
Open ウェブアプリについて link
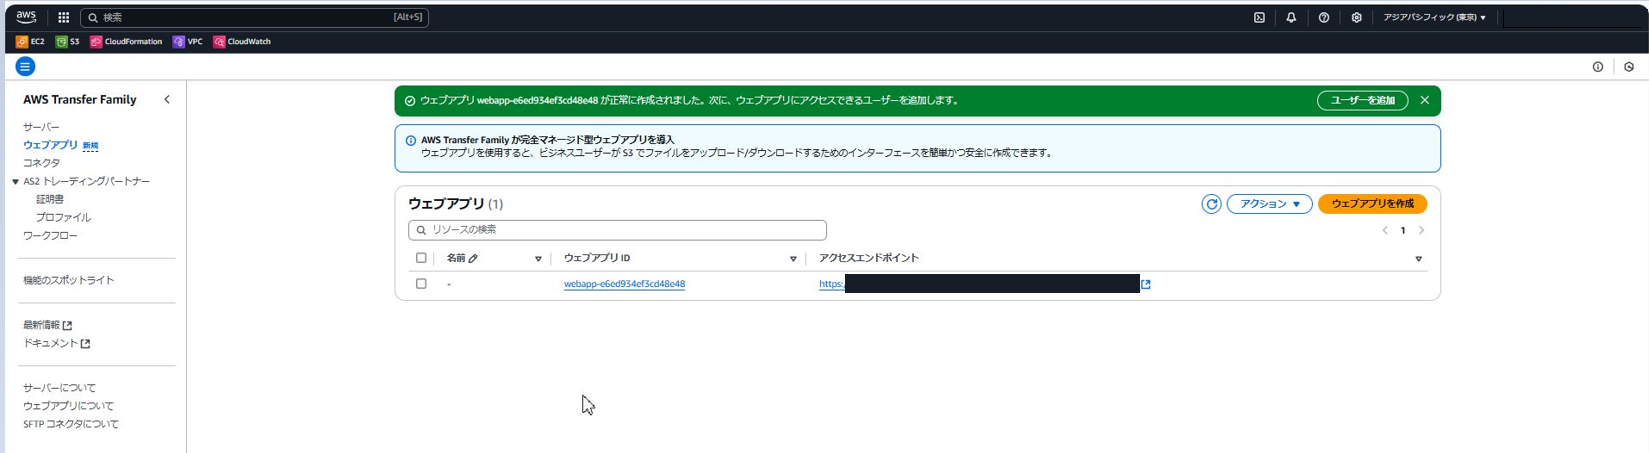pos(68,405)
